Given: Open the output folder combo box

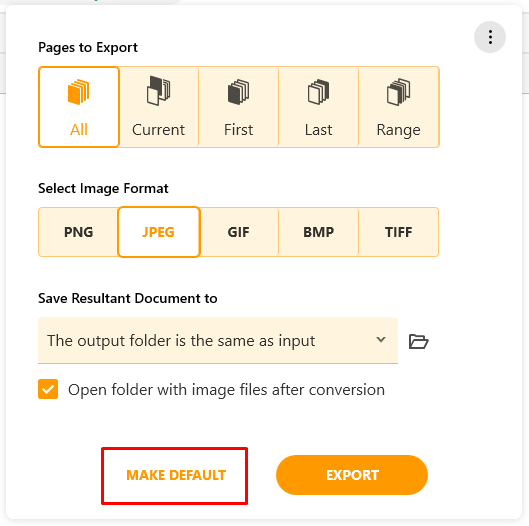Looking at the screenshot, I should coord(218,340).
